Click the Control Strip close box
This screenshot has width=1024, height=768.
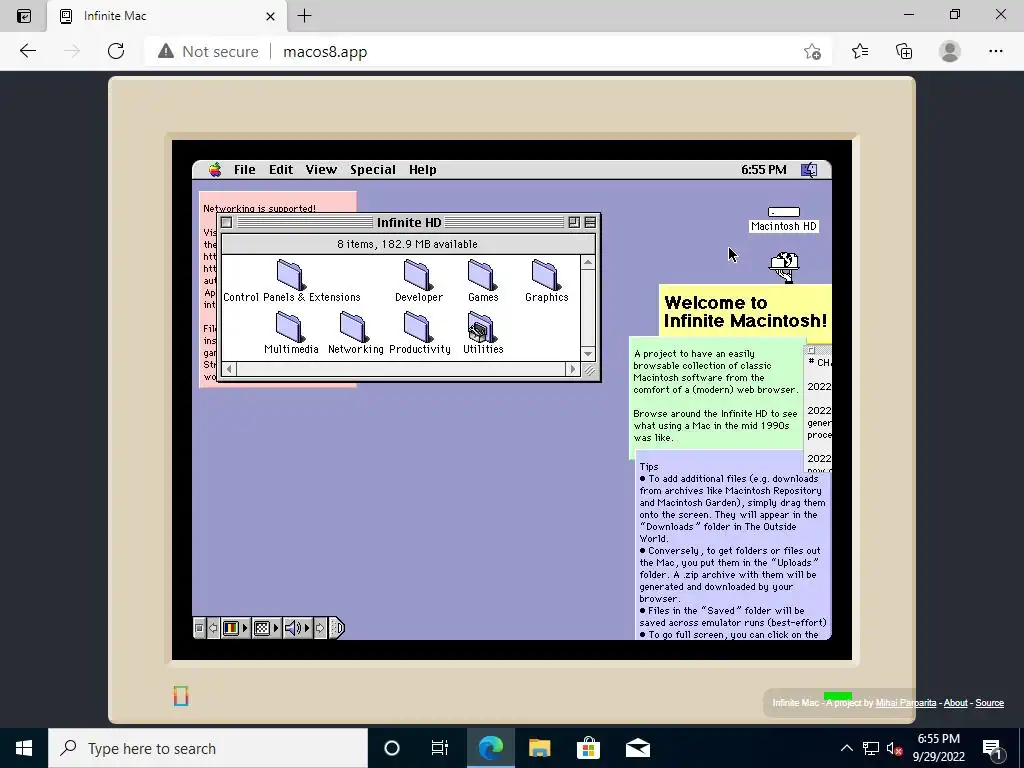click(x=199, y=628)
